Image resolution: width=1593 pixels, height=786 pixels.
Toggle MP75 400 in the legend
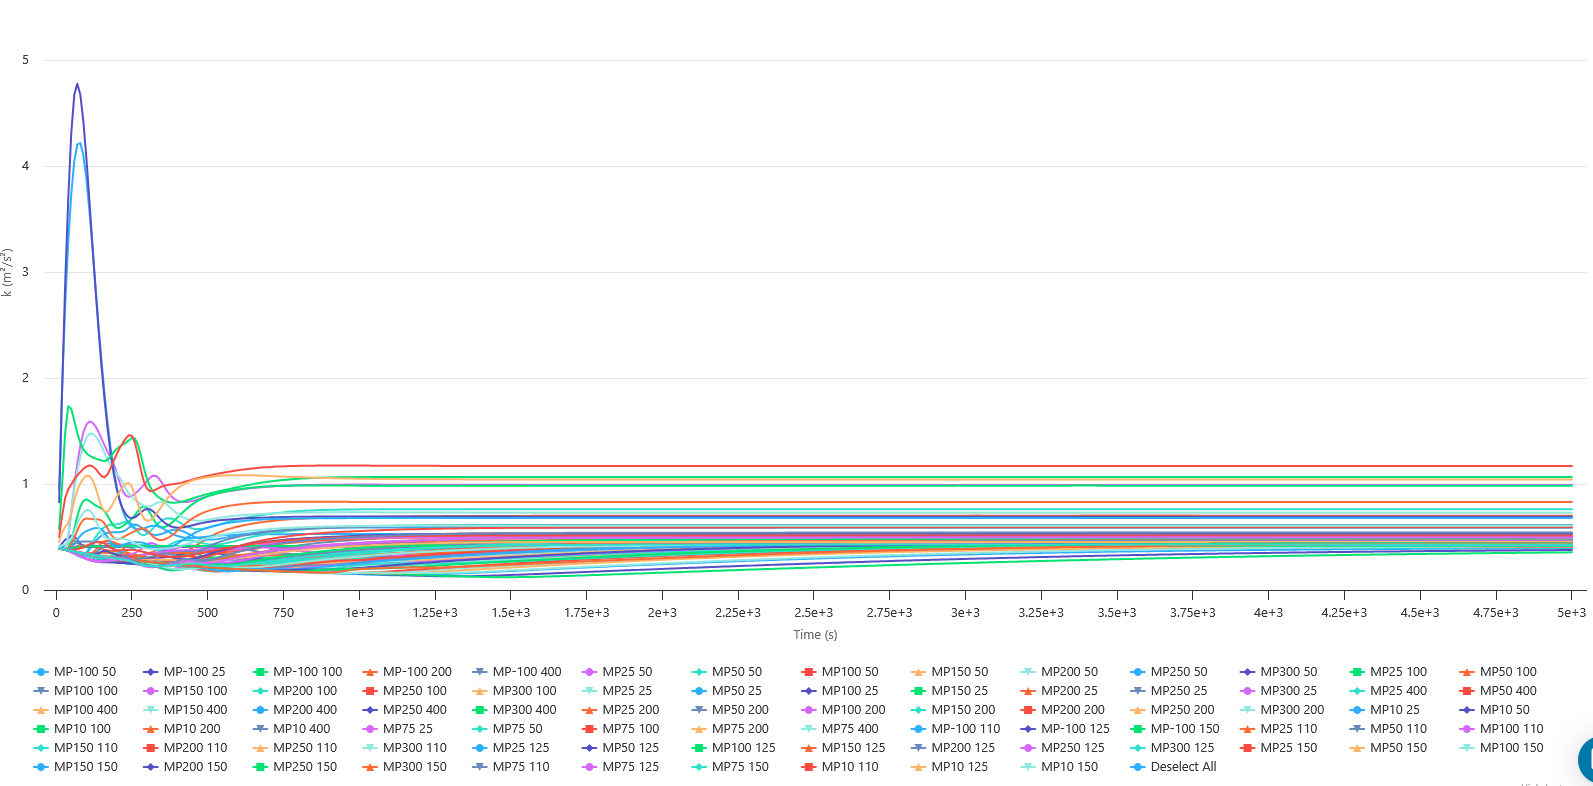click(849, 729)
